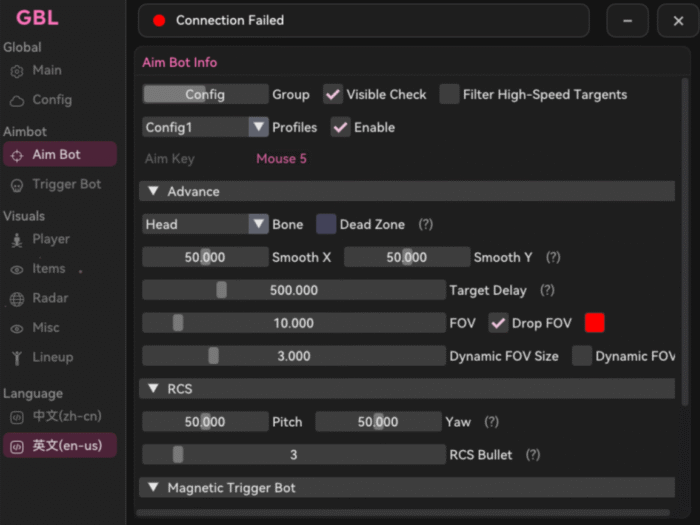Open the Config1 Profiles dropdown
700x525 pixels.
[205, 127]
